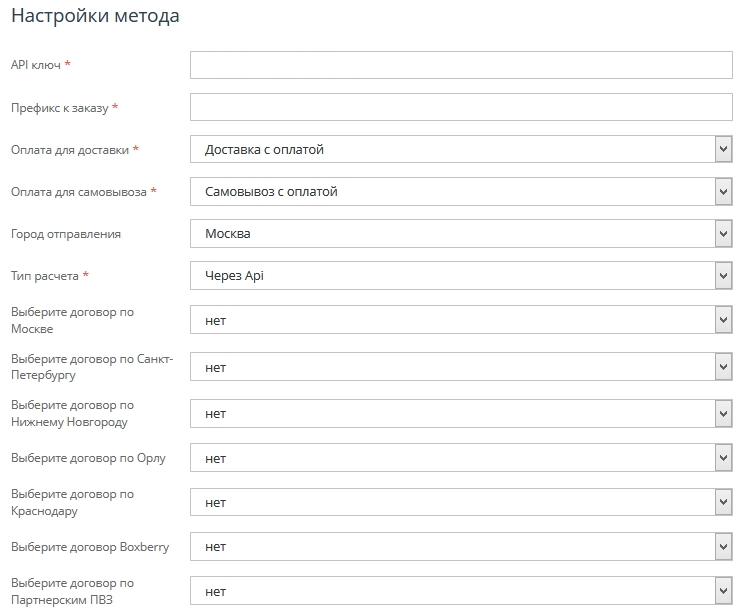Image resolution: width=740 pixels, height=615 pixels.
Task: Click the Настройки метода heading
Action: (96, 17)
